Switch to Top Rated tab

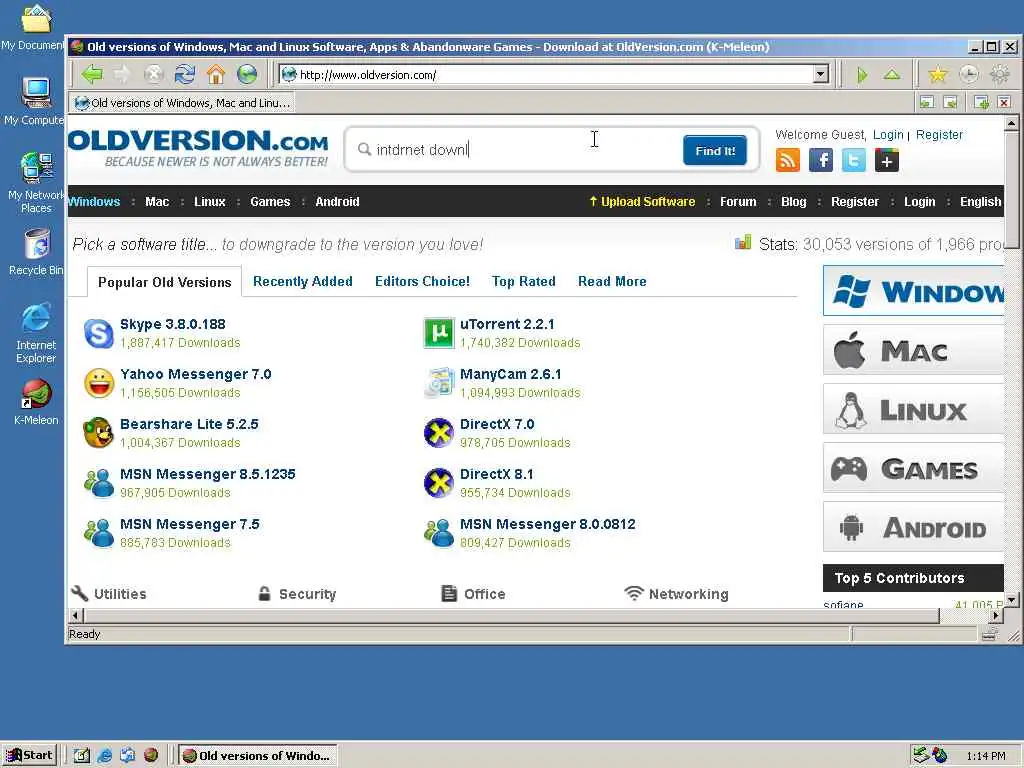coord(524,281)
